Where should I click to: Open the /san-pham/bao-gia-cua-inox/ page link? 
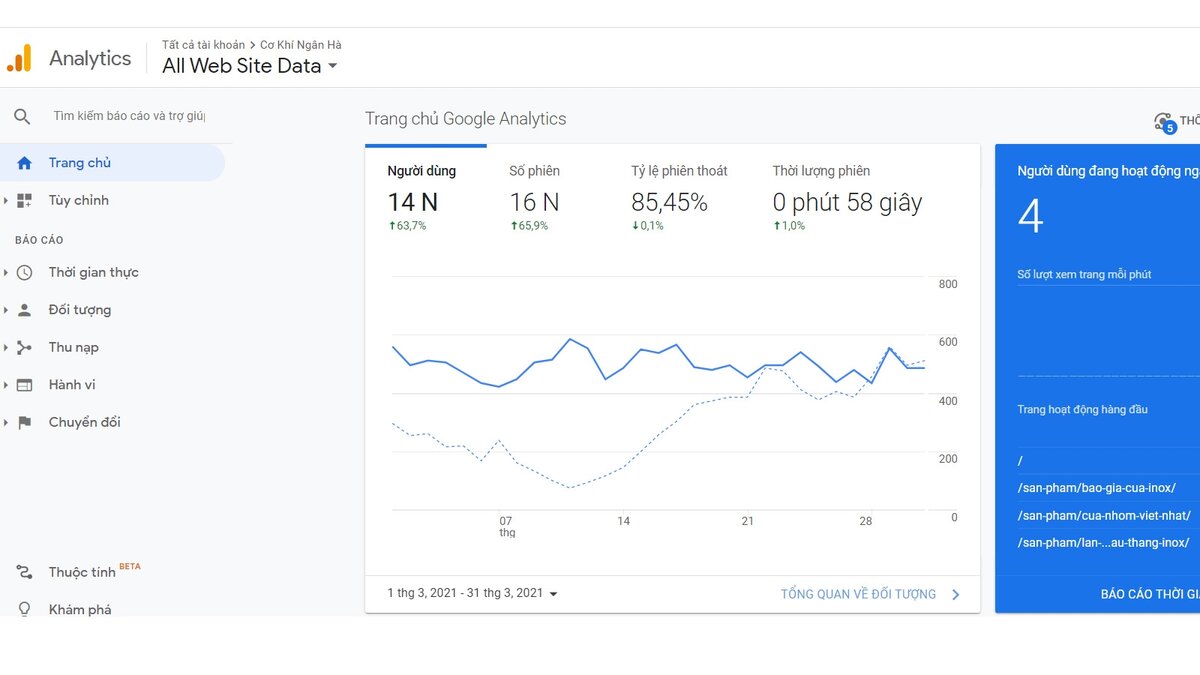(1097, 488)
